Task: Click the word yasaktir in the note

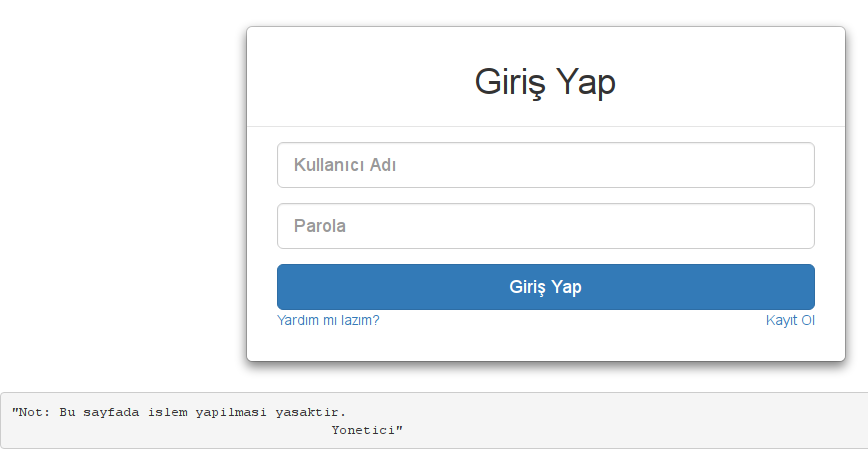Action: point(311,413)
